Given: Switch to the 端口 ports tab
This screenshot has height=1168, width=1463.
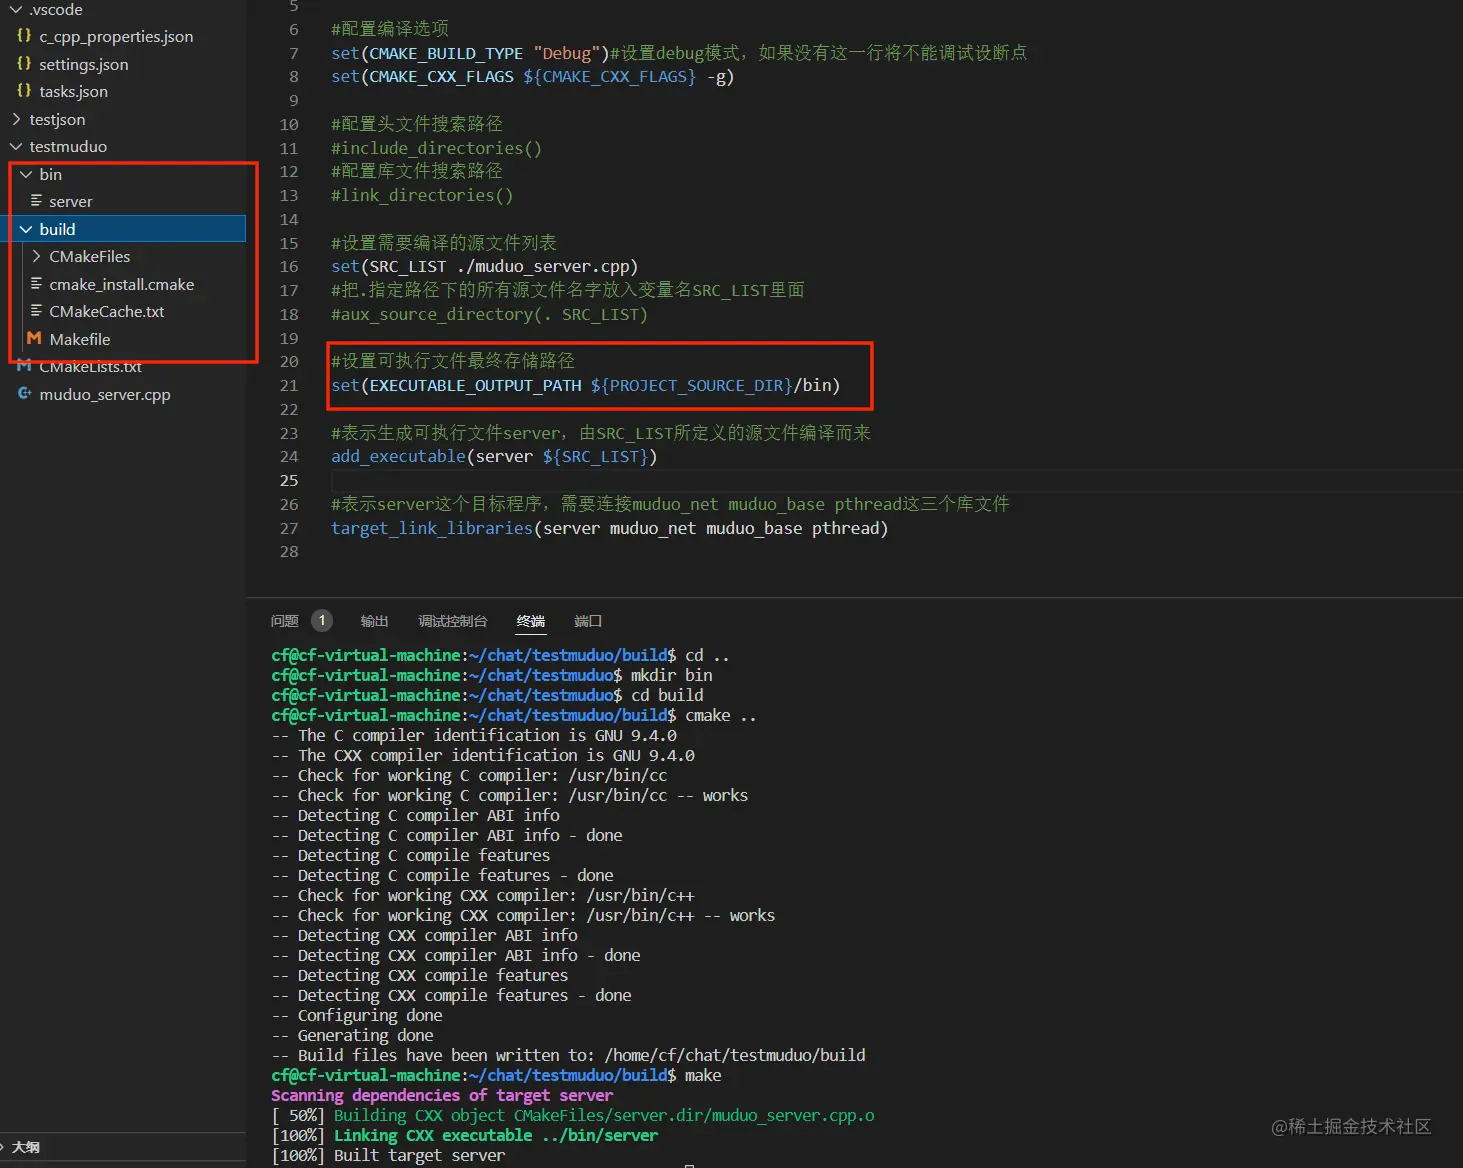Looking at the screenshot, I should [x=588, y=621].
